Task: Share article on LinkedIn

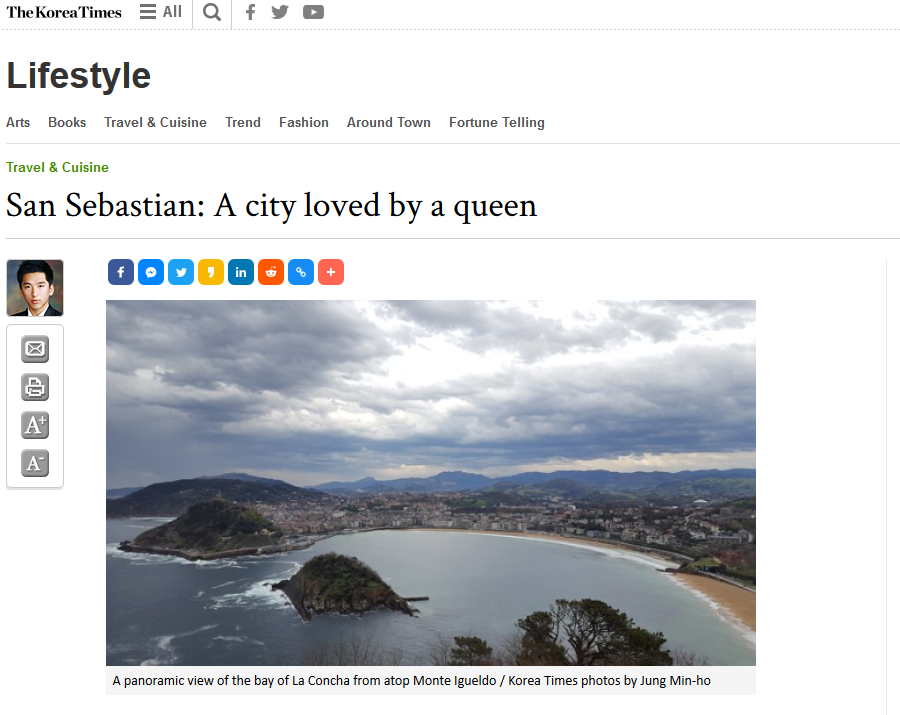Action: [x=241, y=272]
